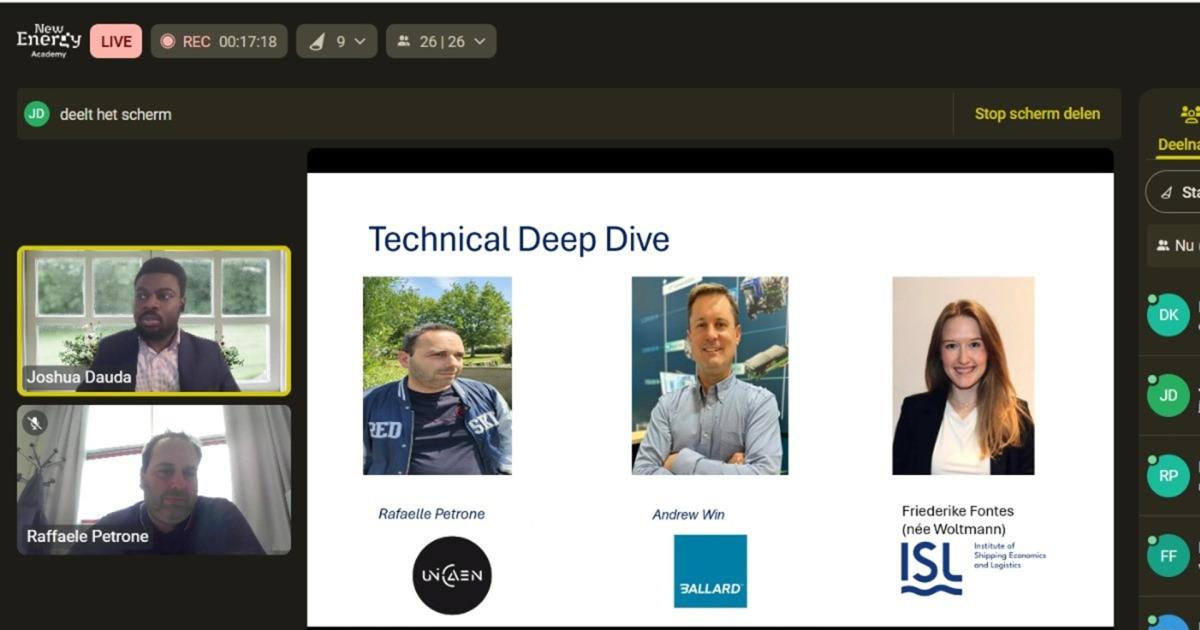Click the RP participant avatar
The image size is (1200, 630).
tap(1168, 476)
